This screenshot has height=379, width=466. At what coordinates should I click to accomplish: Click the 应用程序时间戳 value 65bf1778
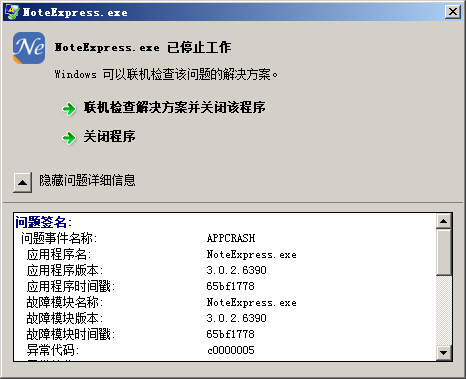(230, 286)
